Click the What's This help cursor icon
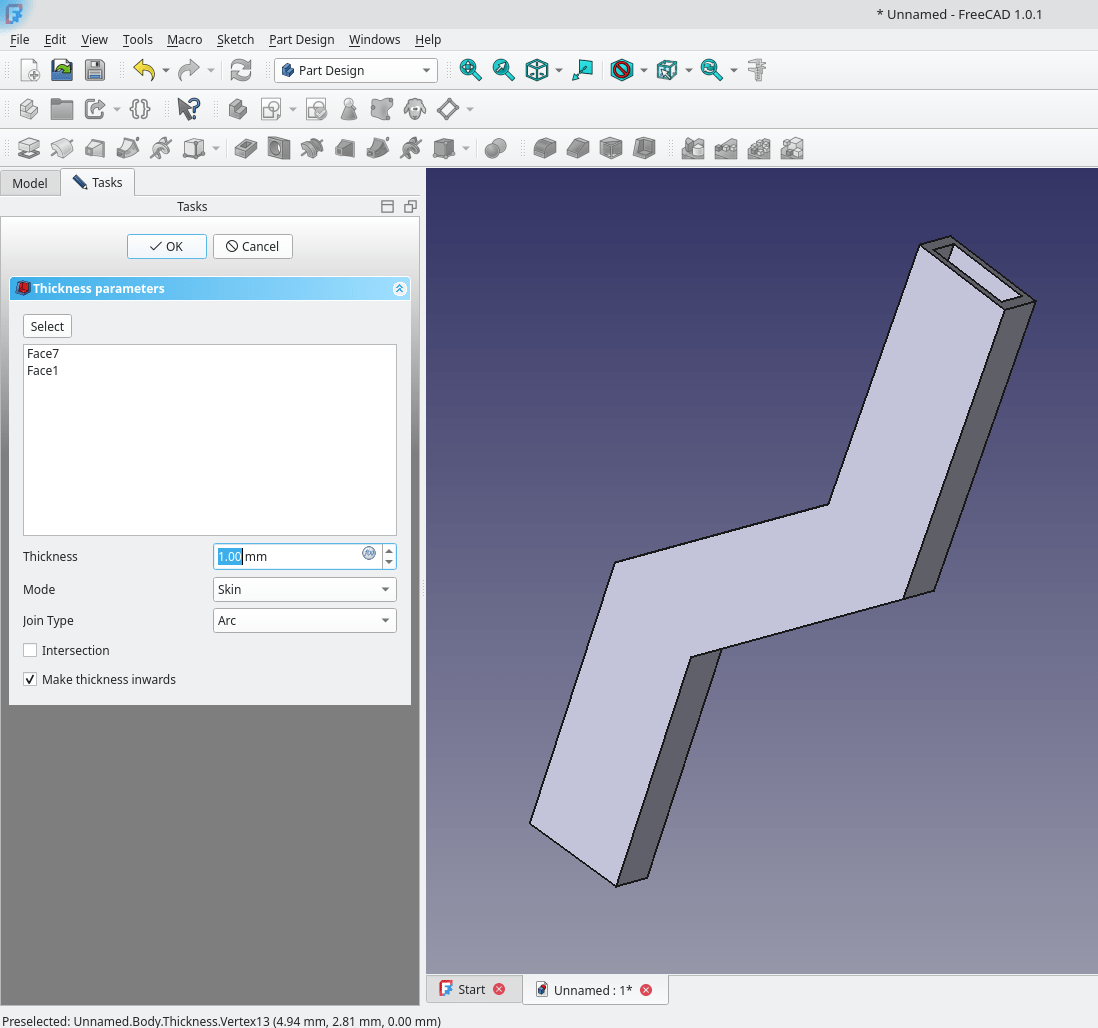 pyautogui.click(x=188, y=108)
